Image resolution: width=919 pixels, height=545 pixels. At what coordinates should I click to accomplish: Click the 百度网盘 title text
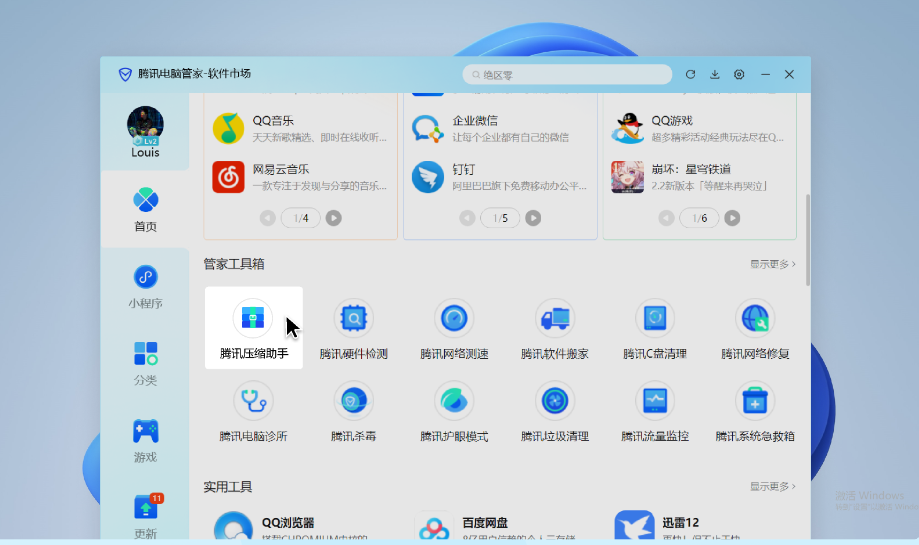point(485,523)
